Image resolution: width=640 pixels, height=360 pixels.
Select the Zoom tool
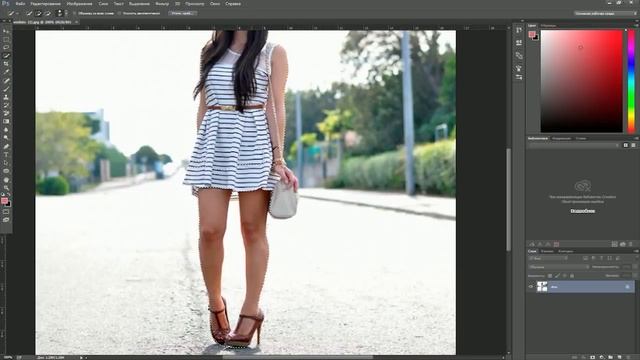[x=6, y=188]
